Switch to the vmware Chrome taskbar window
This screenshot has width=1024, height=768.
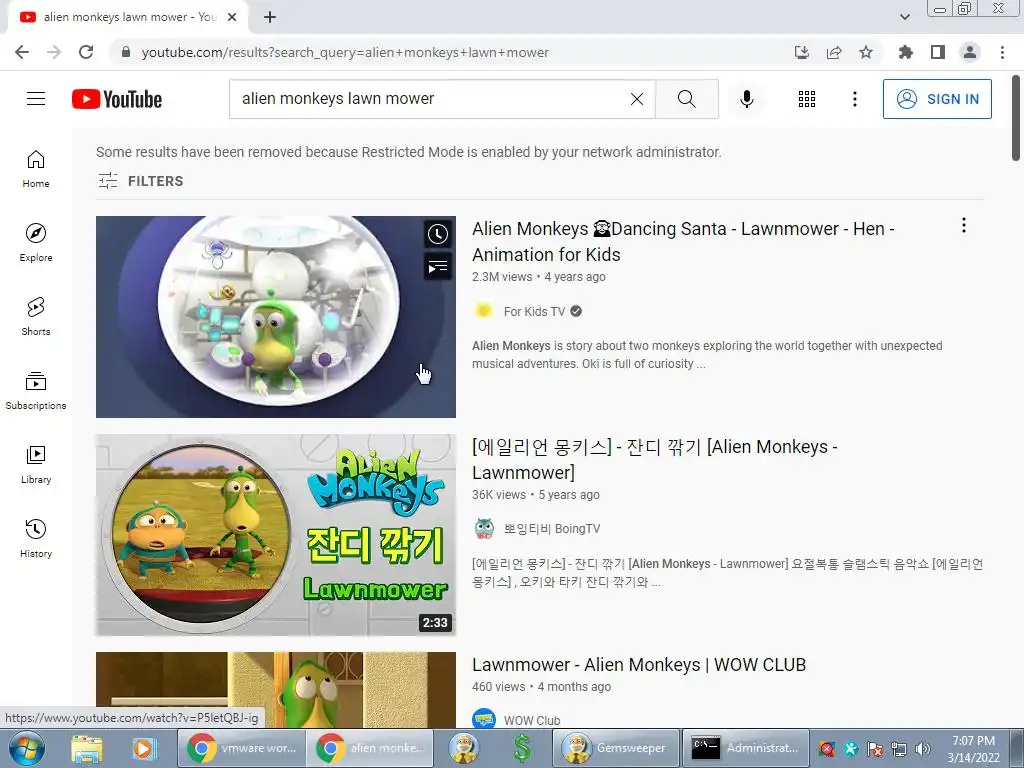pyautogui.click(x=241, y=748)
